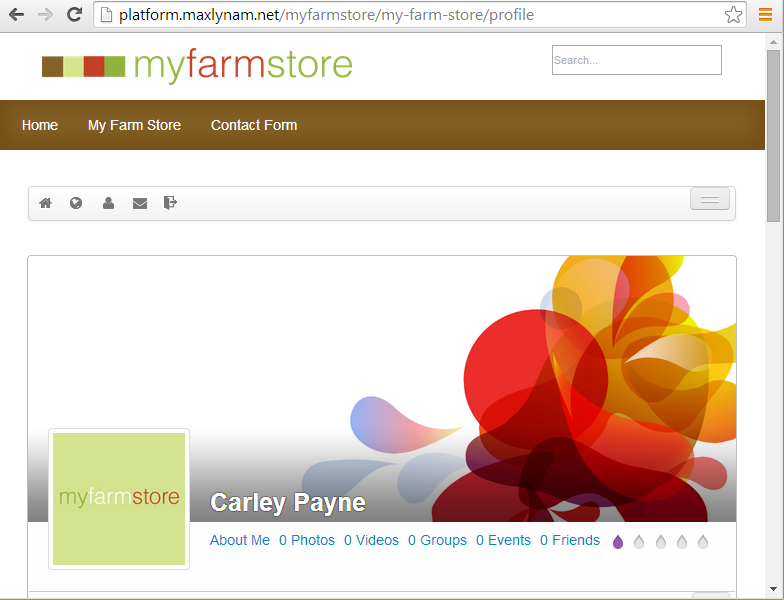Click the page icon in the address bar
This screenshot has height=600, width=784.
coord(106,14)
